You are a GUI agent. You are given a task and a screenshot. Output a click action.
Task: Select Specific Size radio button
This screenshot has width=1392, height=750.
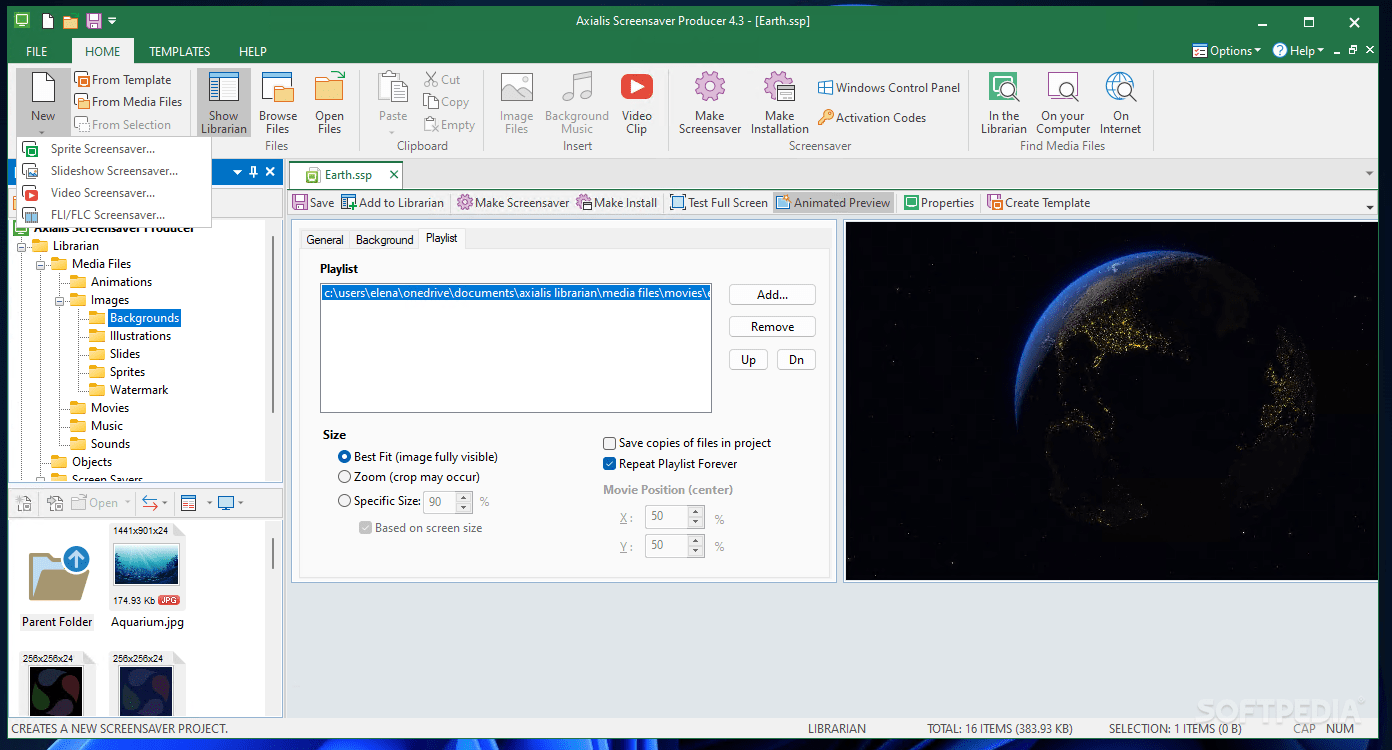pyautogui.click(x=345, y=501)
